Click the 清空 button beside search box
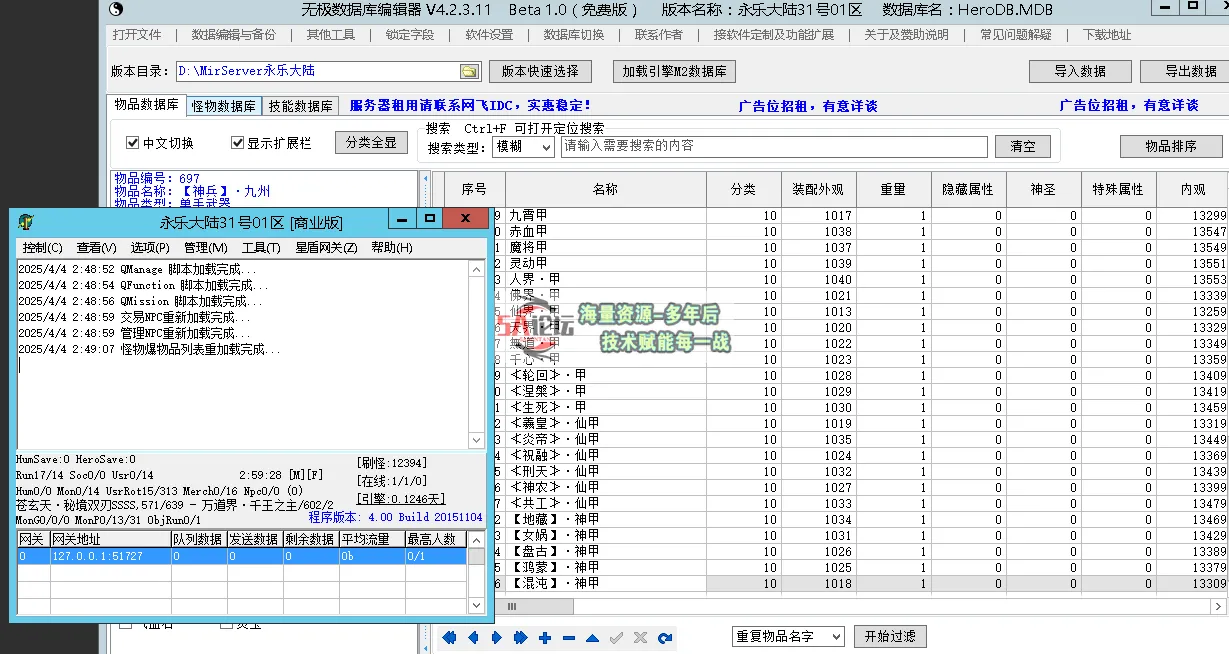 pos(1023,146)
